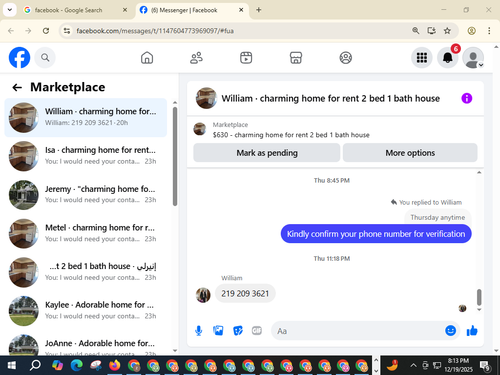Close the Messenger Facebook tab
Image resolution: width=500 pixels, height=375 pixels.
[241, 10]
